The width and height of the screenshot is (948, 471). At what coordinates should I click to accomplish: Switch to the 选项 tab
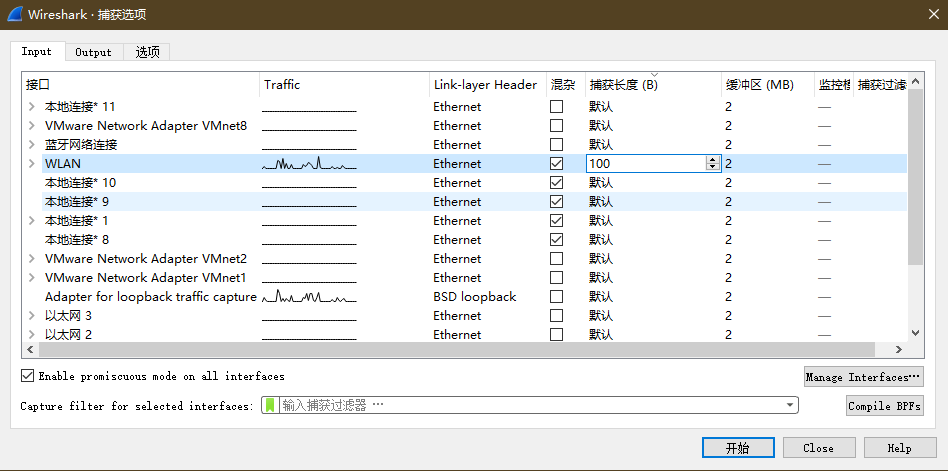(x=147, y=53)
